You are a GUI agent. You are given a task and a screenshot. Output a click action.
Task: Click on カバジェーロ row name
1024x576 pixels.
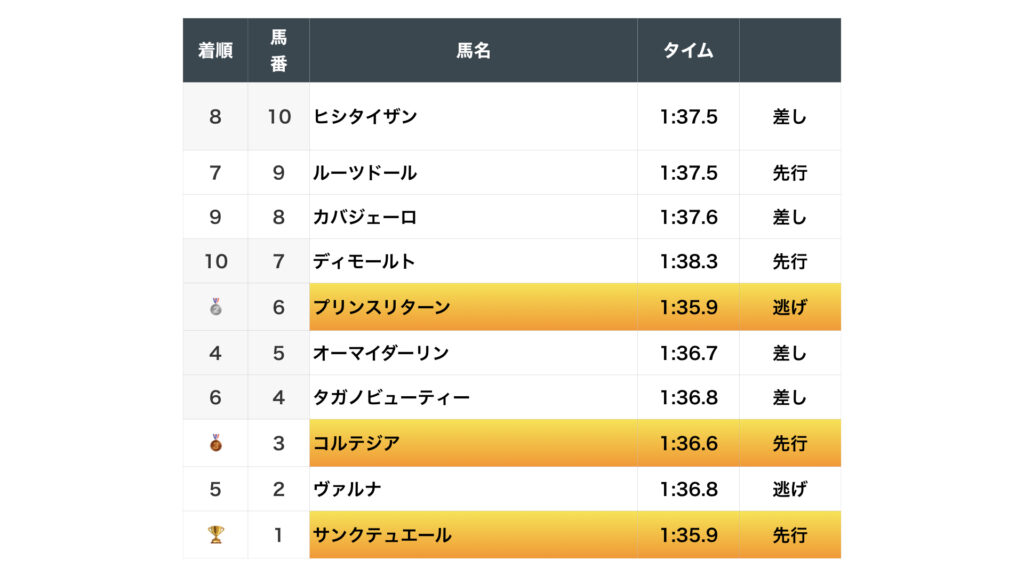click(365, 217)
